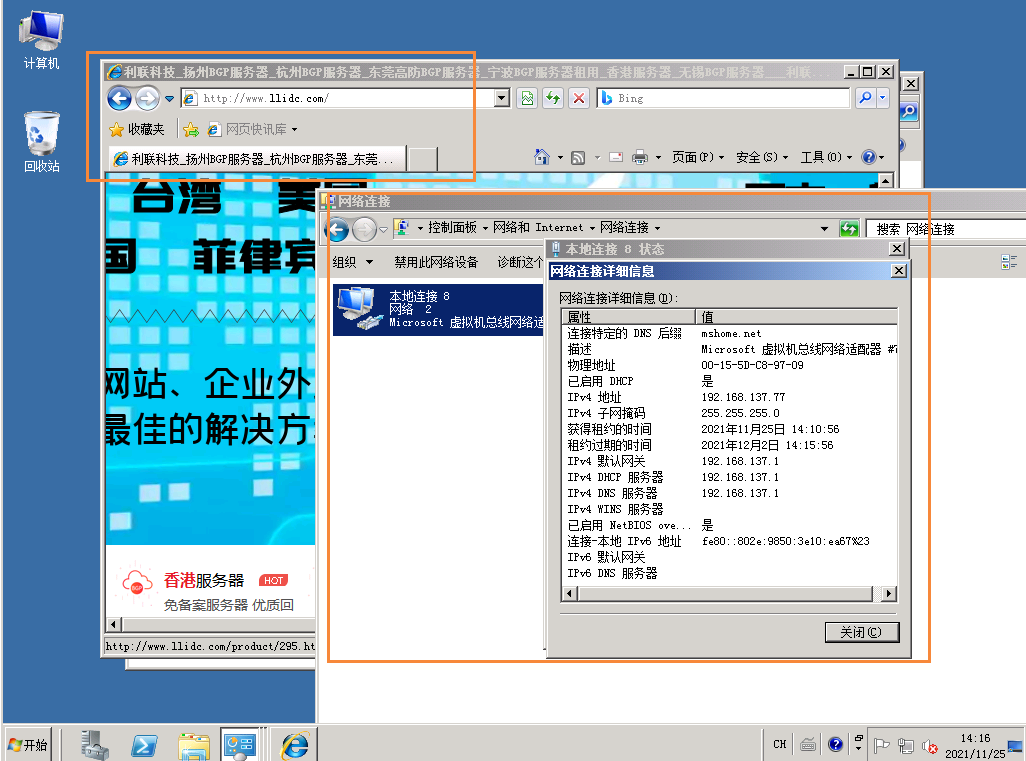This screenshot has width=1026, height=761.
Task: Launch PowerShell from the taskbar
Action: [x=145, y=745]
